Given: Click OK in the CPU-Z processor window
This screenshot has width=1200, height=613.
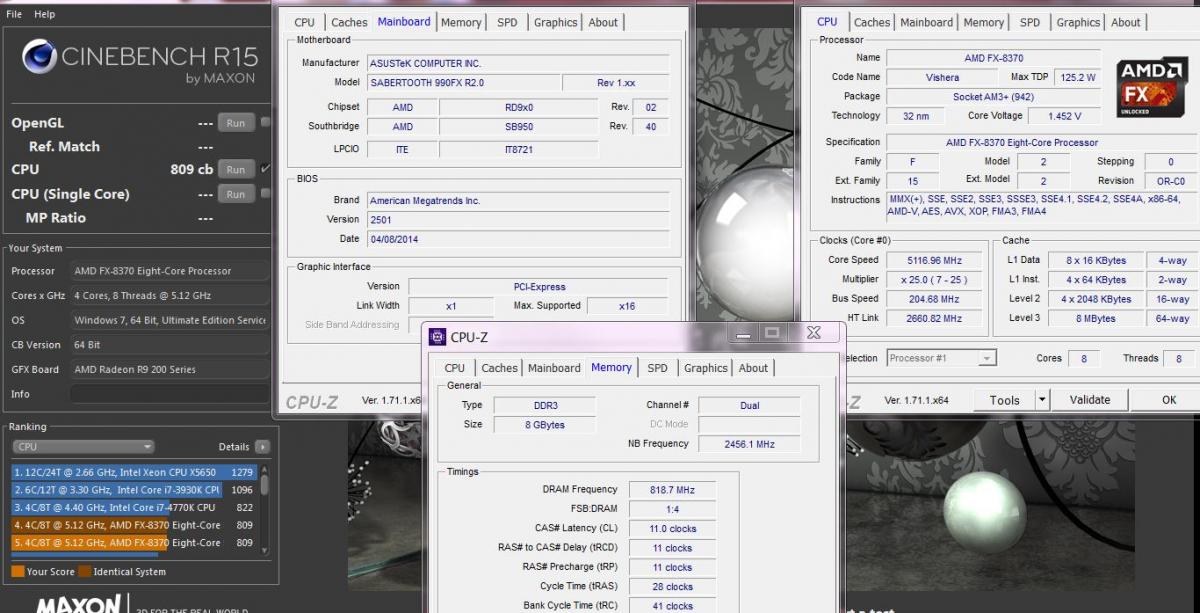Looking at the screenshot, I should point(1169,400).
